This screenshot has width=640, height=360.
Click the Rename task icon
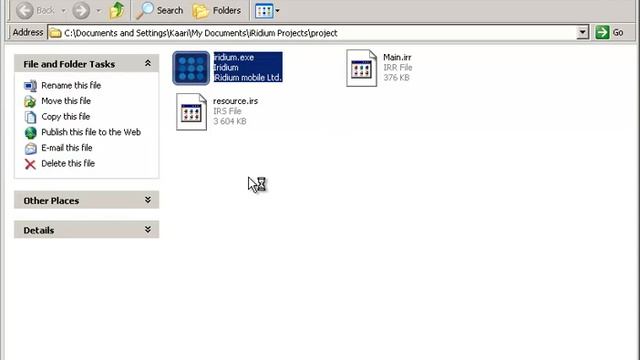30,86
